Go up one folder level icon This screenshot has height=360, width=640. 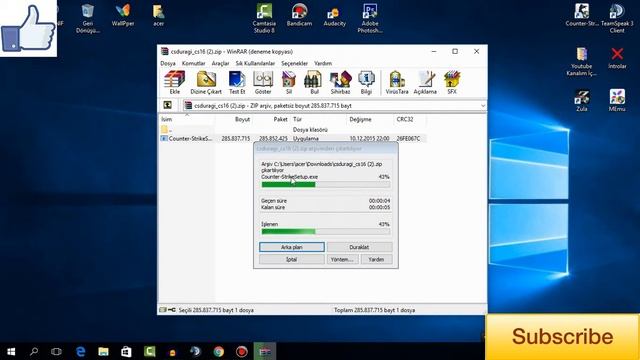pyautogui.click(x=167, y=105)
